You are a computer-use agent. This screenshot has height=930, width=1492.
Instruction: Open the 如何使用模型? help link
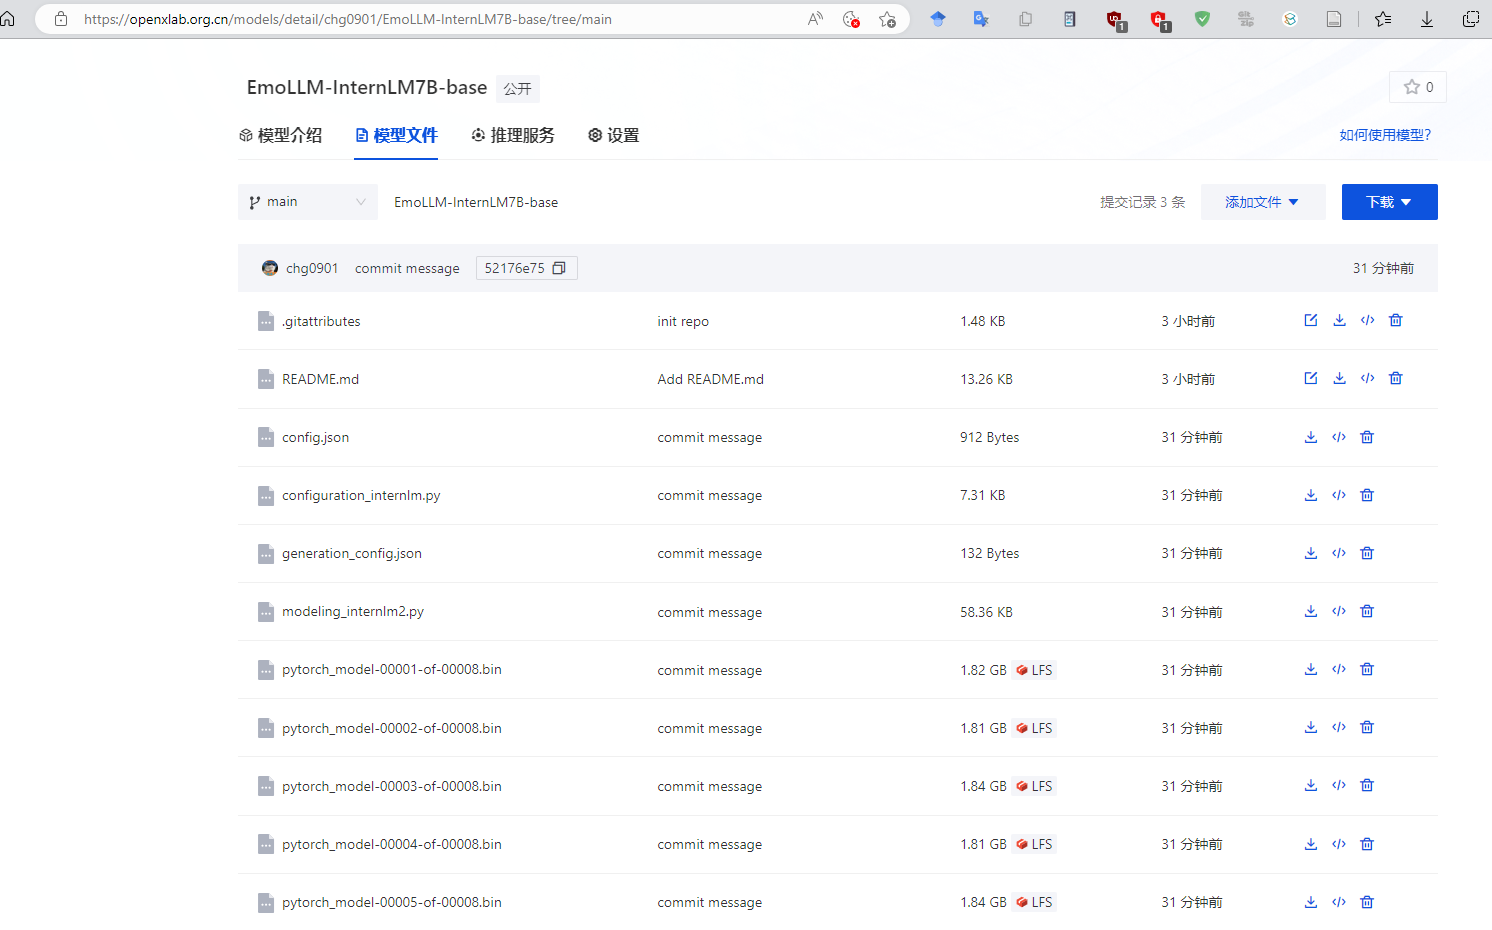pos(1385,135)
